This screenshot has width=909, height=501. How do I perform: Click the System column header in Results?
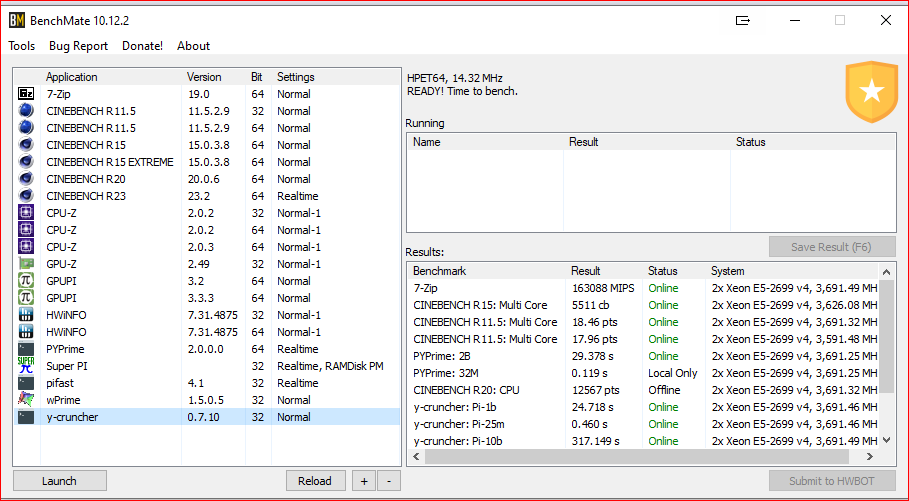tap(792, 271)
